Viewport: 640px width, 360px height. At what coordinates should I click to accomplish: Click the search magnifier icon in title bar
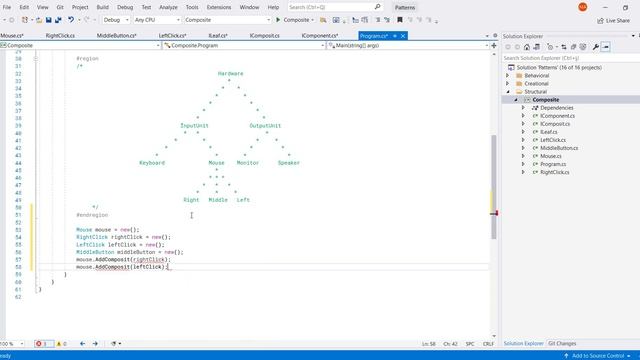pyautogui.click(x=378, y=7)
